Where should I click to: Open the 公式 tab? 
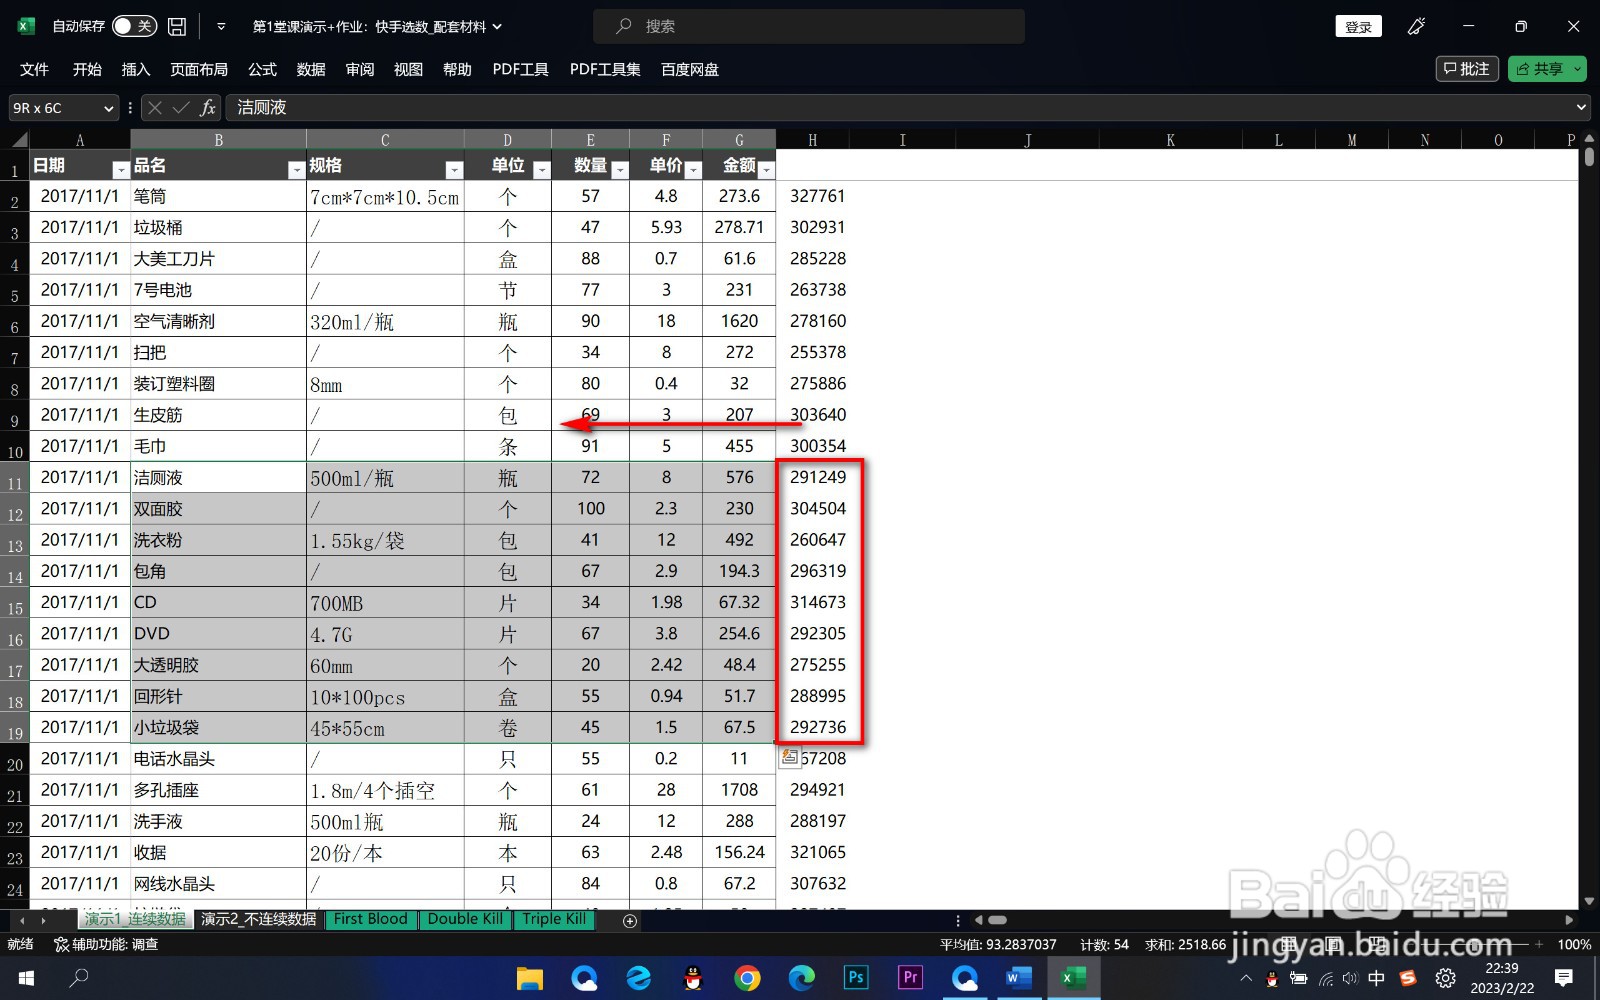click(x=262, y=69)
